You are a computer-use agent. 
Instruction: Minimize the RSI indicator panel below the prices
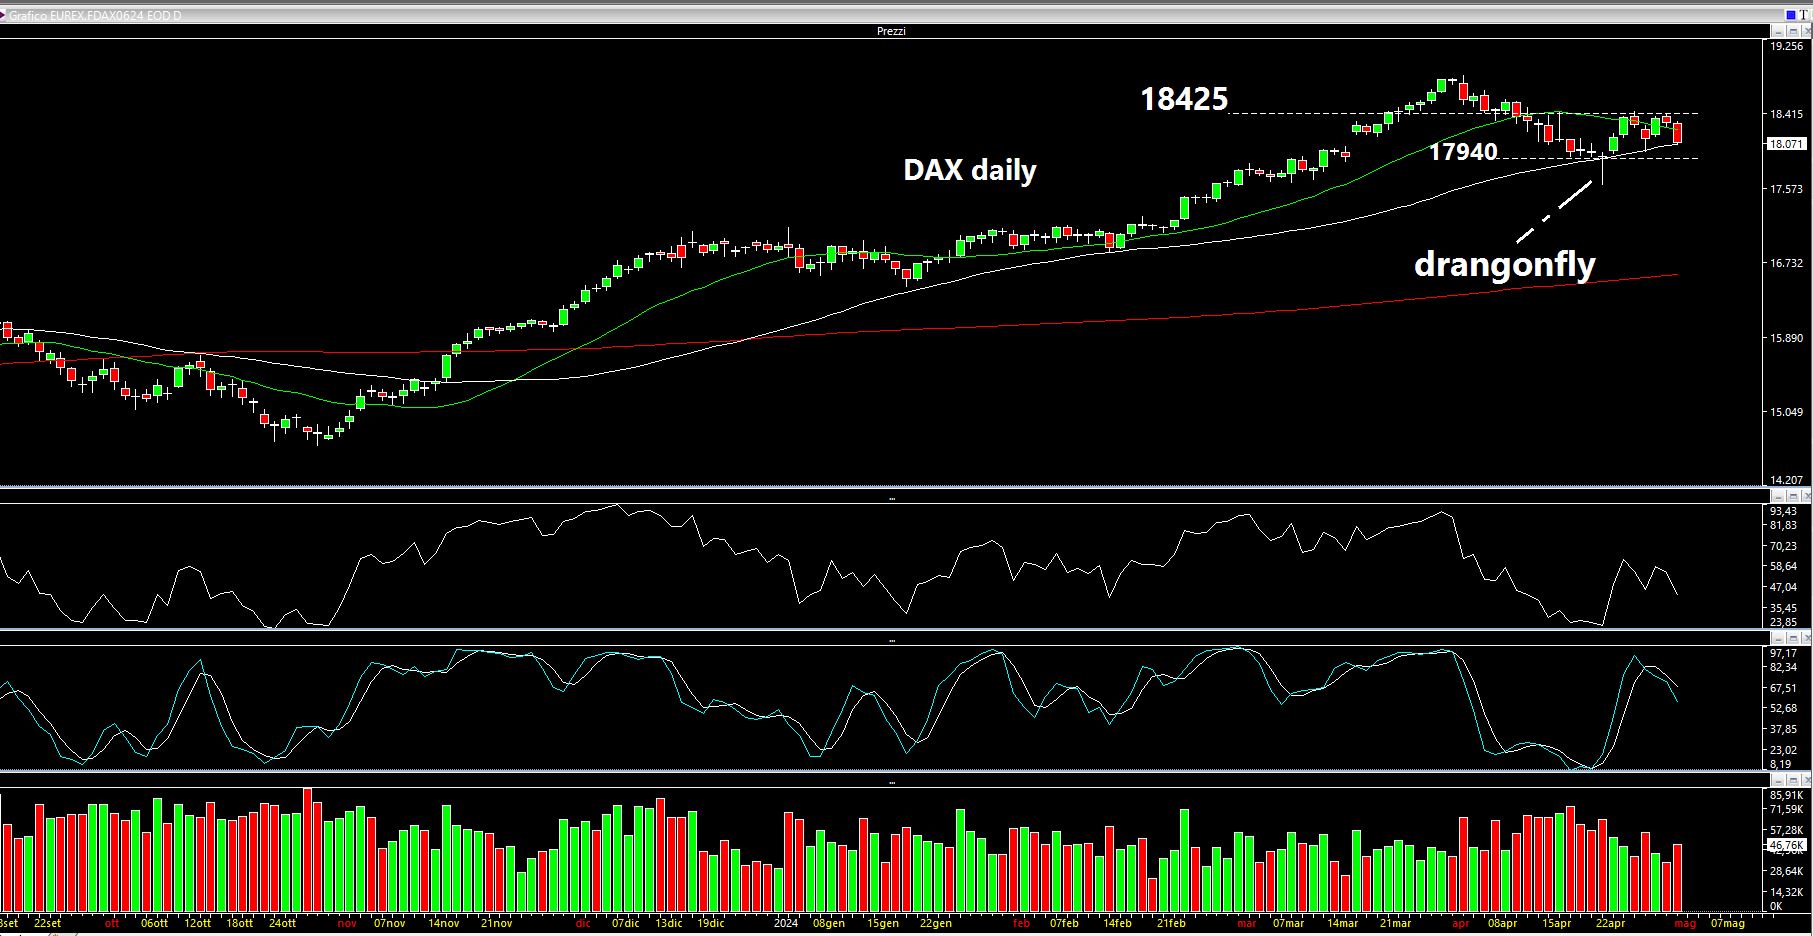coord(1778,496)
